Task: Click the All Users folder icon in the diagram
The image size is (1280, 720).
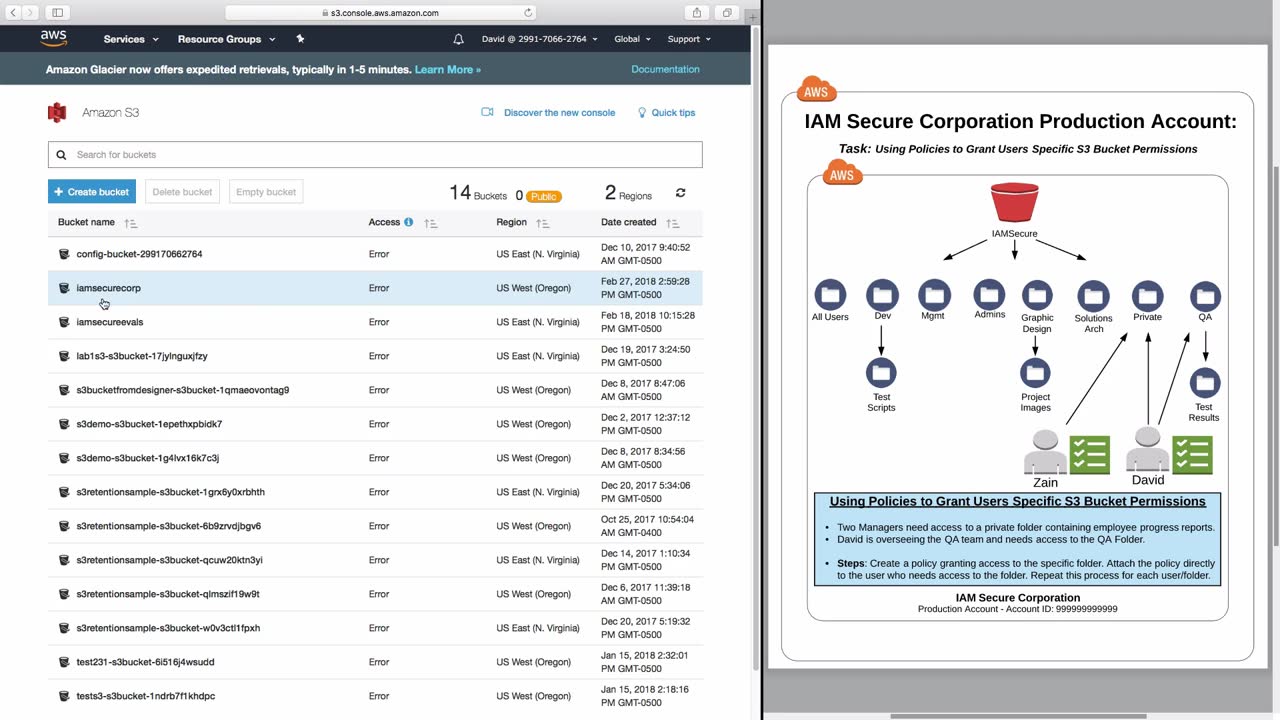Action: click(x=830, y=295)
